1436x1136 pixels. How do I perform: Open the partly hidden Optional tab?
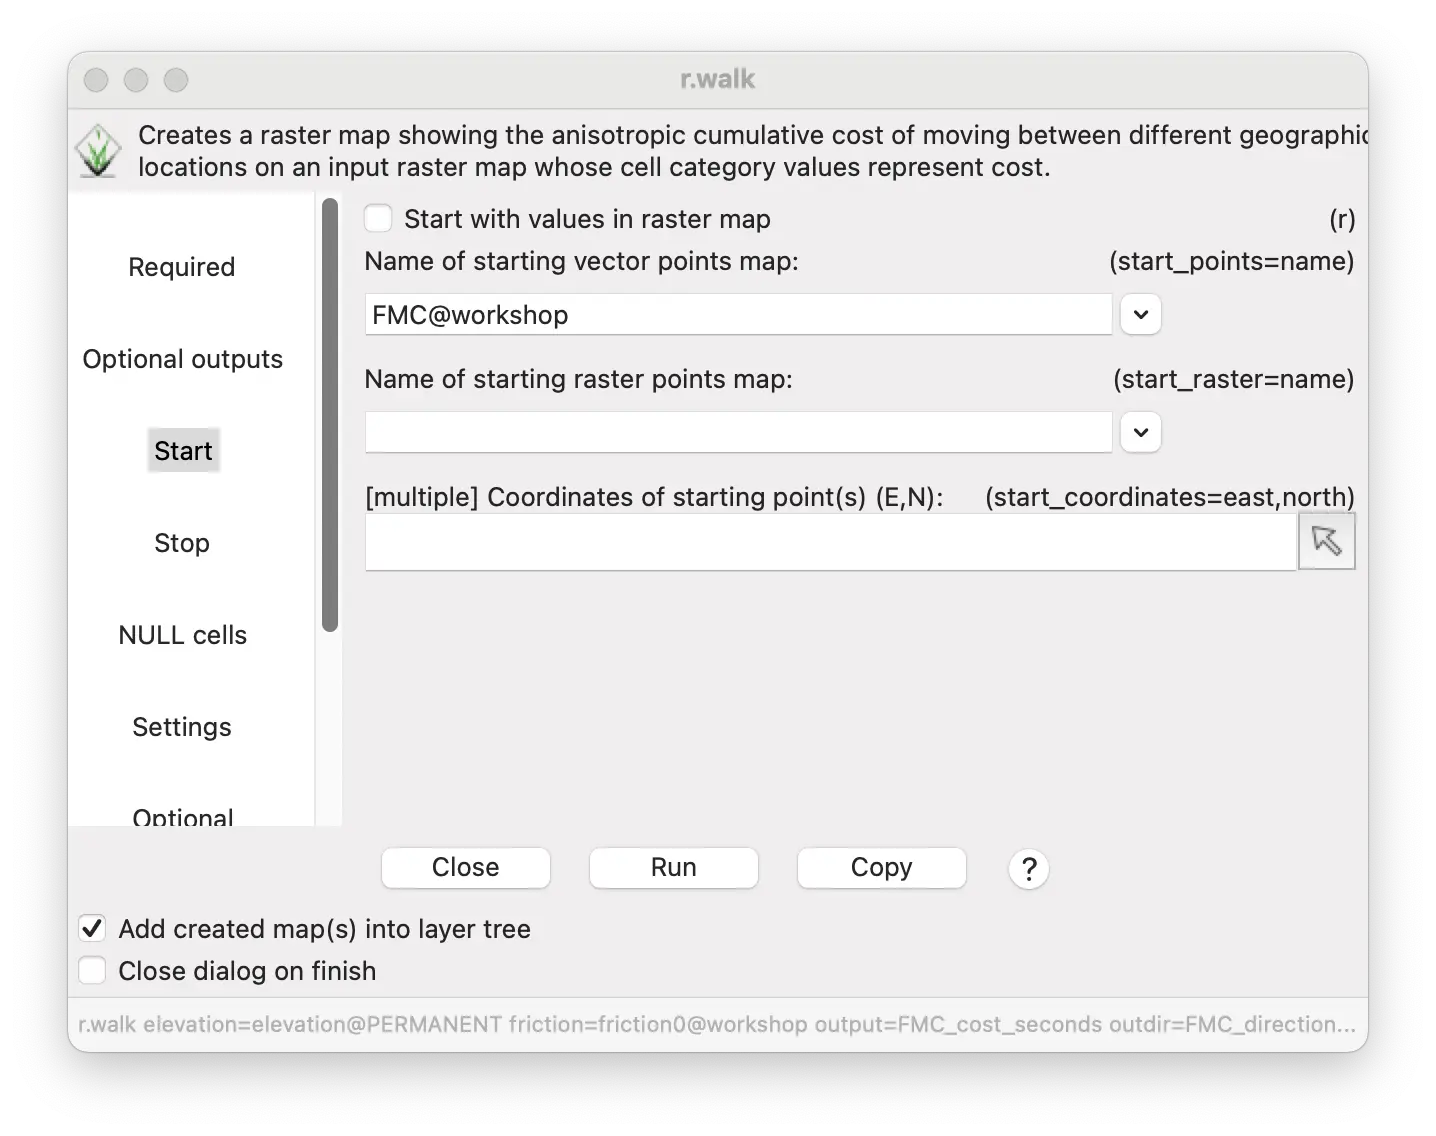183,816
